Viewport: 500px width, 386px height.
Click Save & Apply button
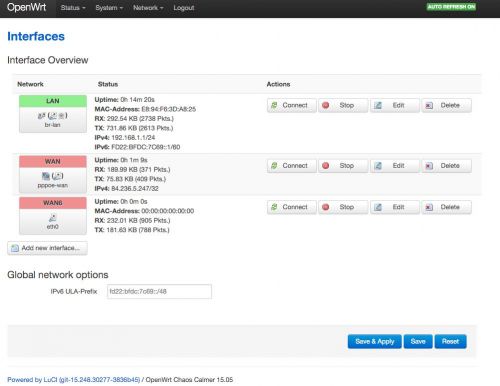[375, 341]
